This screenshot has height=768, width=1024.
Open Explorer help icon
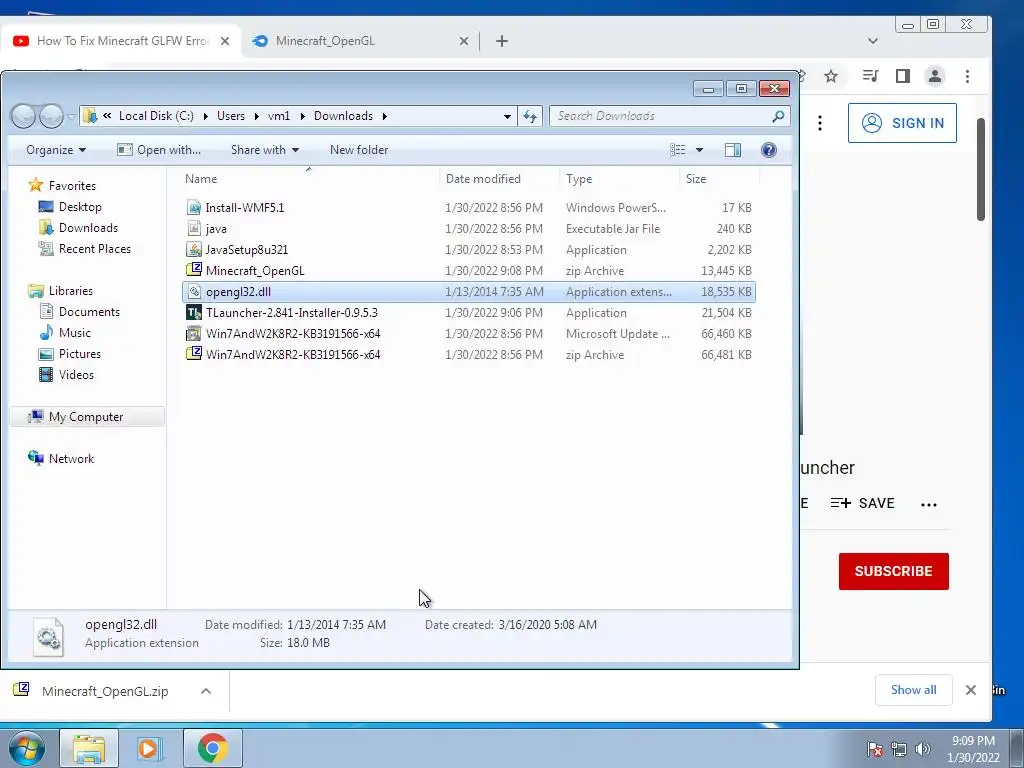pos(769,150)
